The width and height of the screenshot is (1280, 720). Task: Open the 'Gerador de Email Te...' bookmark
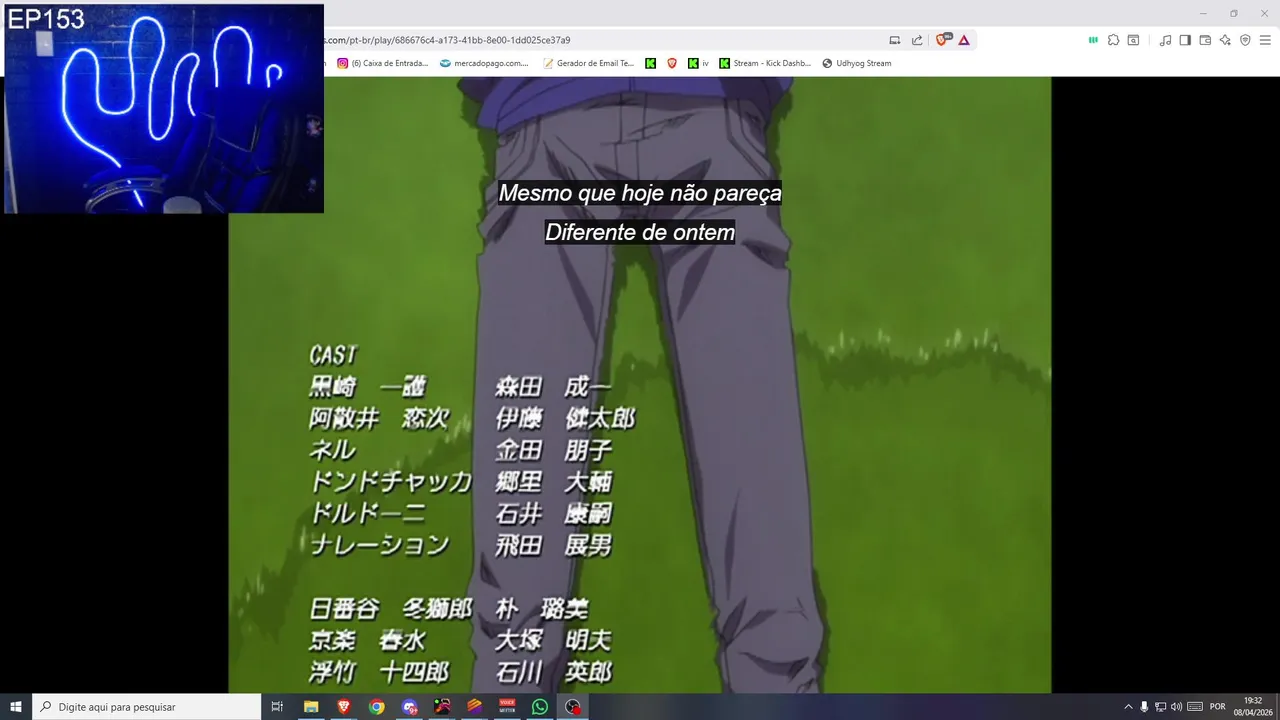589,63
